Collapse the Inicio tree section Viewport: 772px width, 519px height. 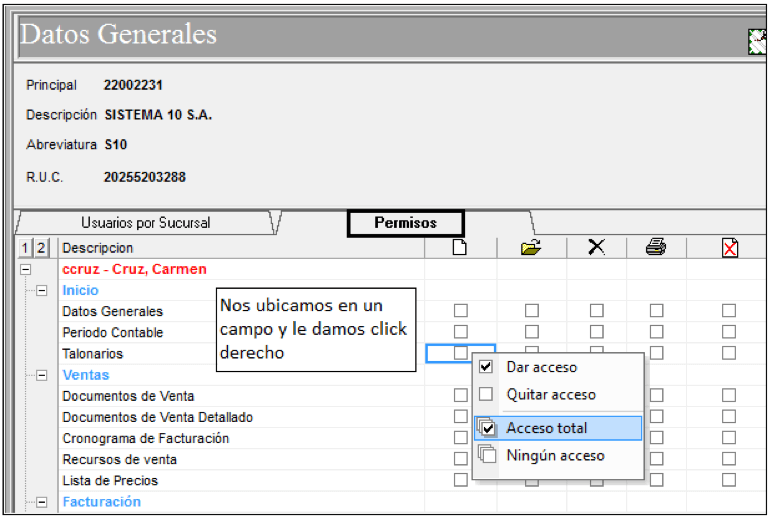42,291
